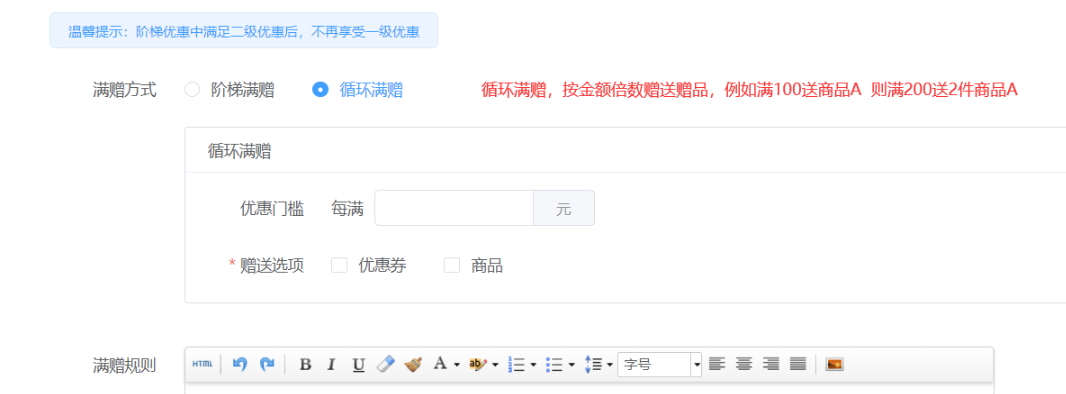Open the 字号 font size dropdown

[659, 365]
